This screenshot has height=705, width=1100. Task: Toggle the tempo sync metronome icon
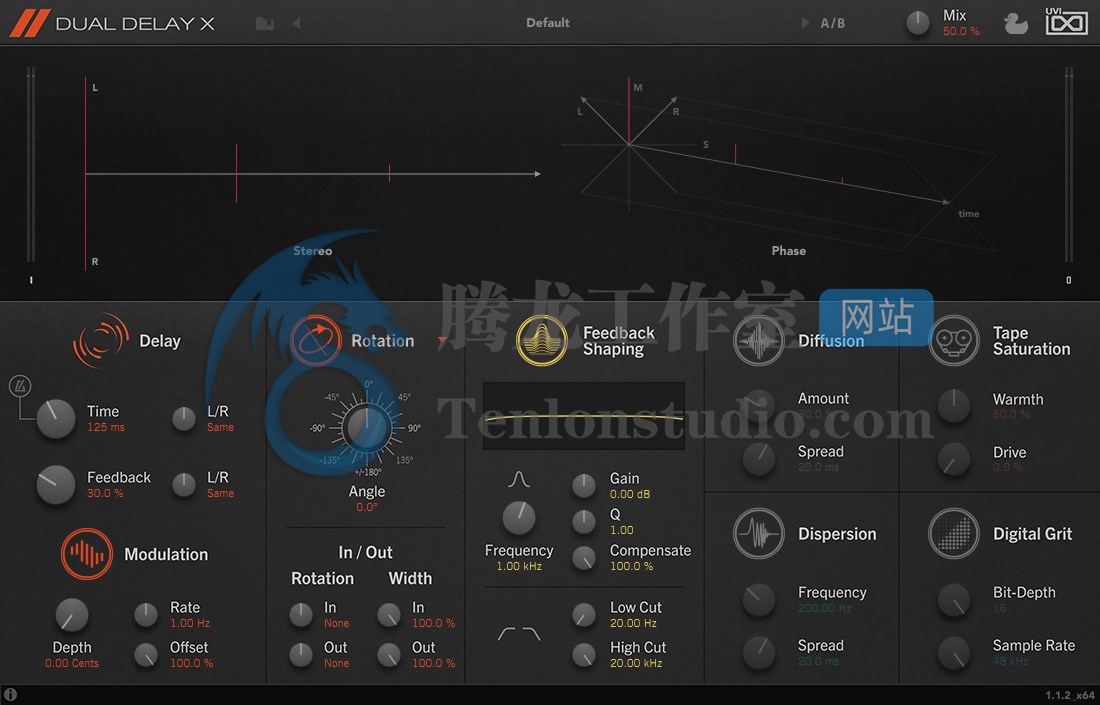(20, 386)
